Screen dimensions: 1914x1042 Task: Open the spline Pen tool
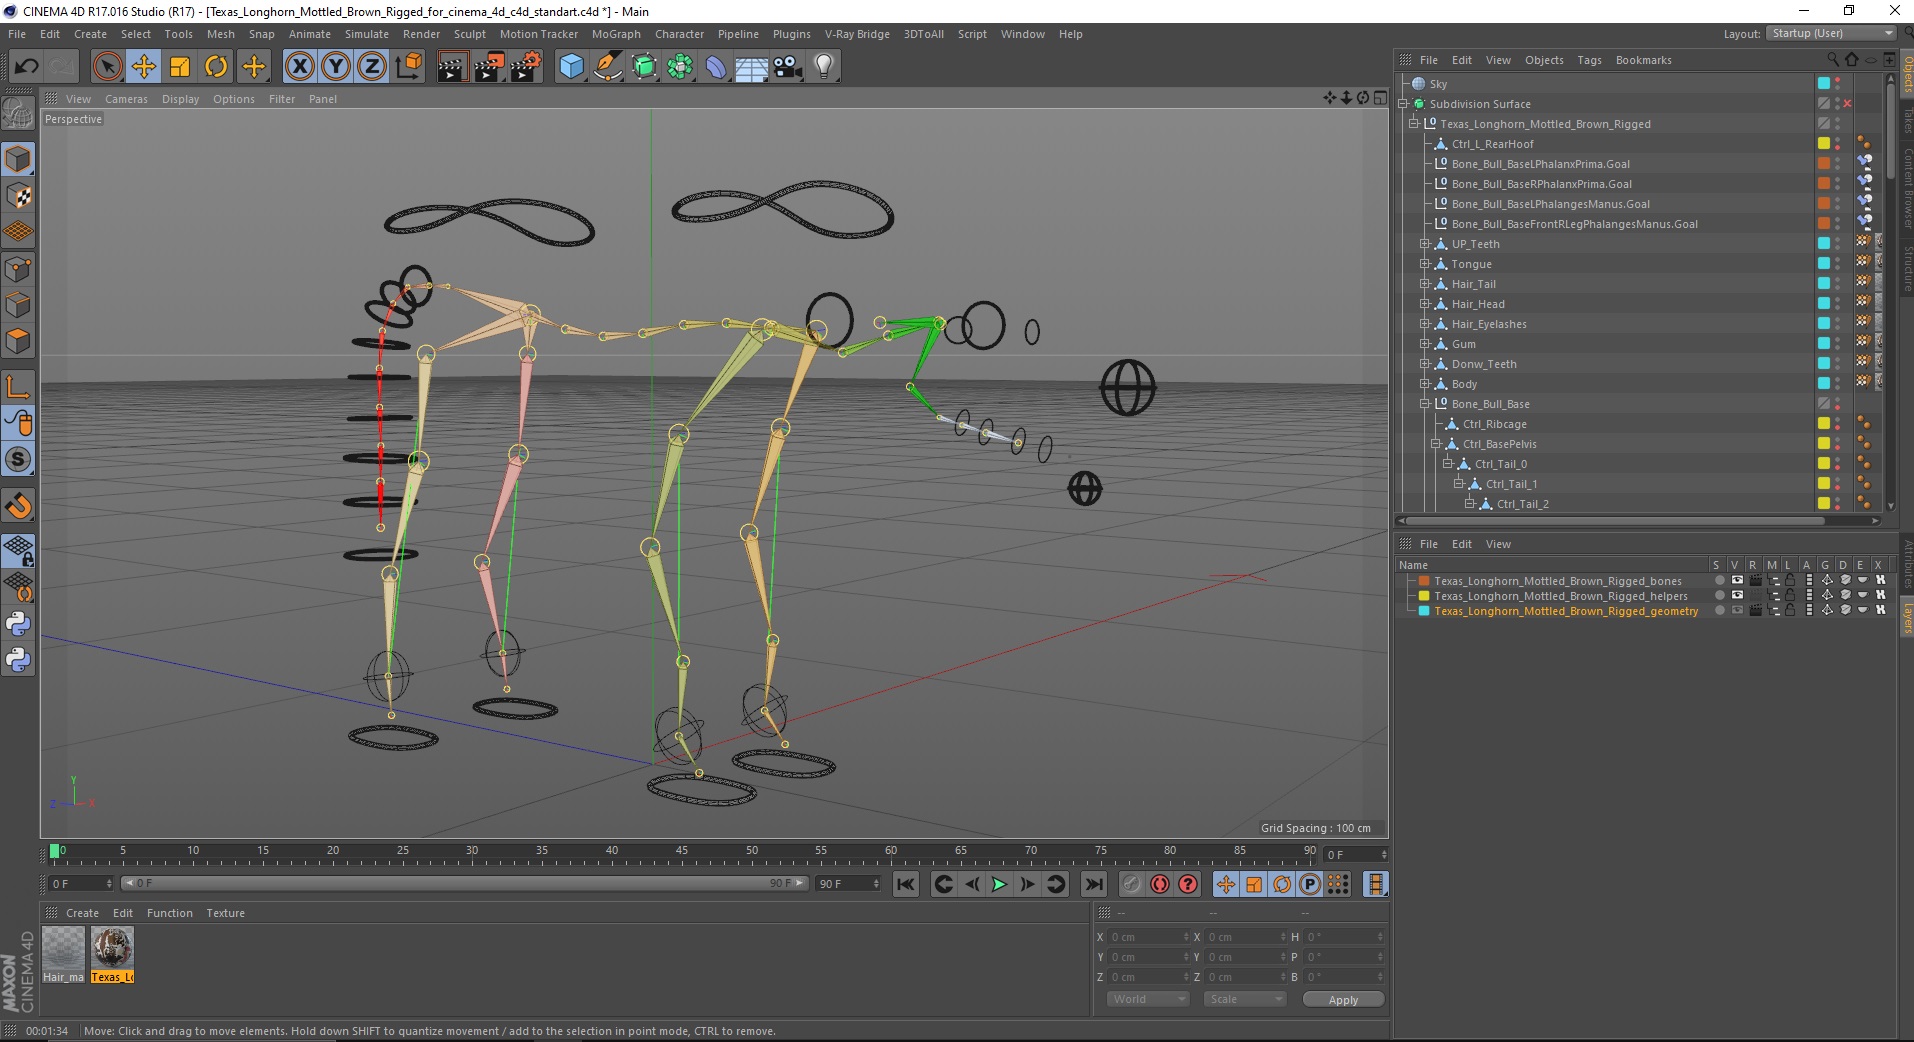(607, 67)
